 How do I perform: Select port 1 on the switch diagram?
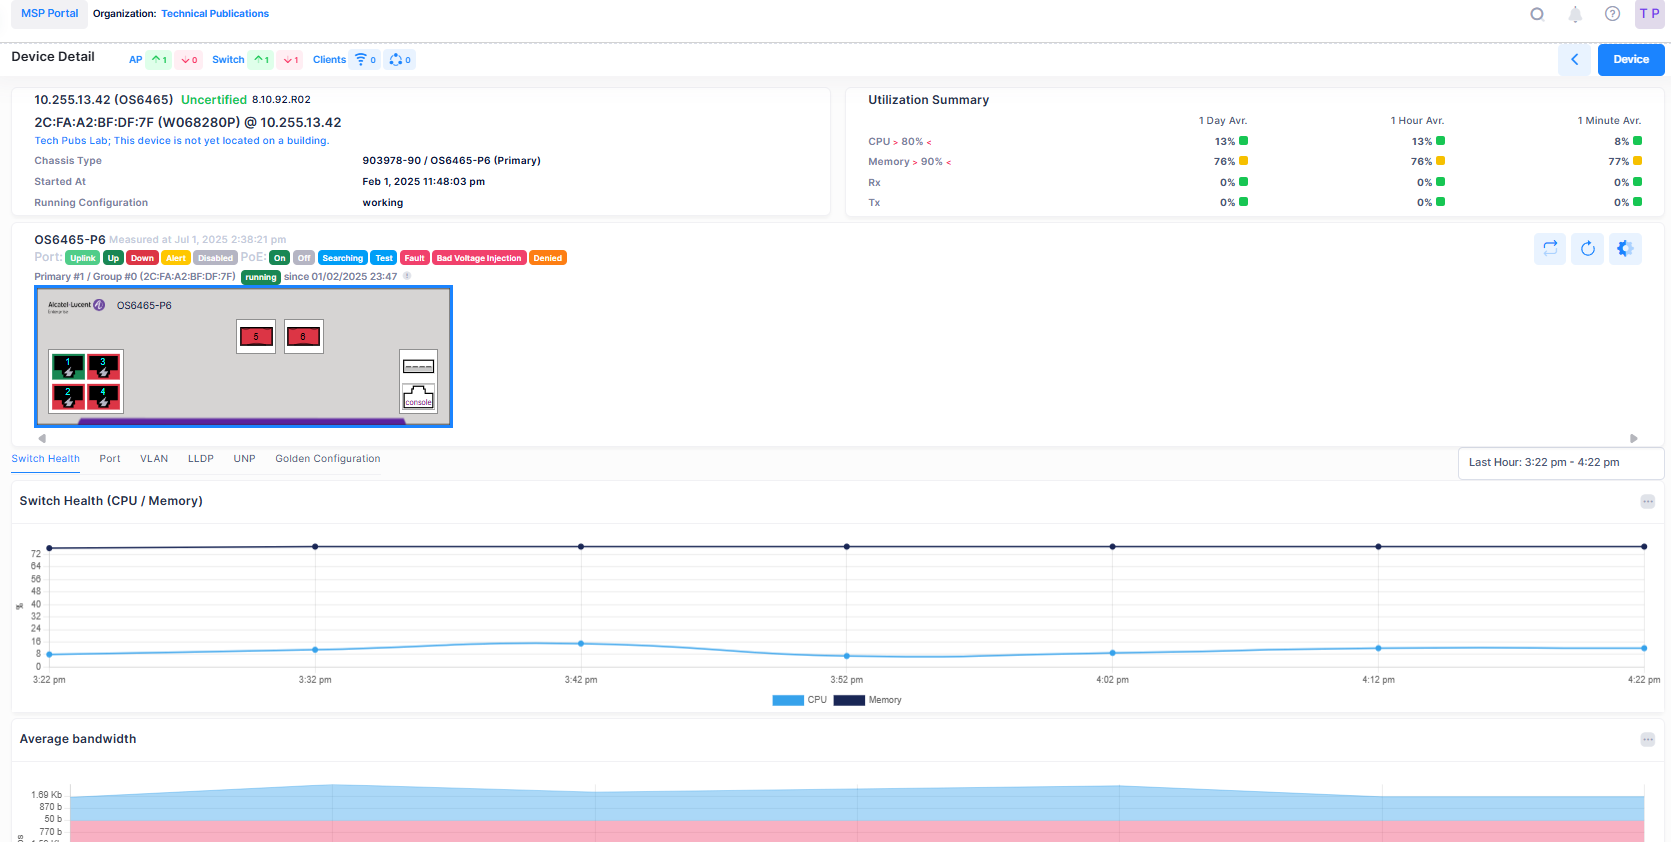click(x=68, y=366)
